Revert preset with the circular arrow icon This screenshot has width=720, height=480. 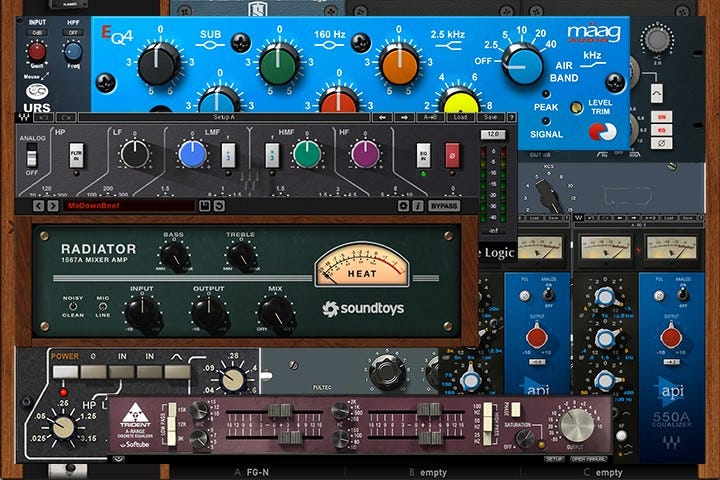pyautogui.click(x=219, y=206)
